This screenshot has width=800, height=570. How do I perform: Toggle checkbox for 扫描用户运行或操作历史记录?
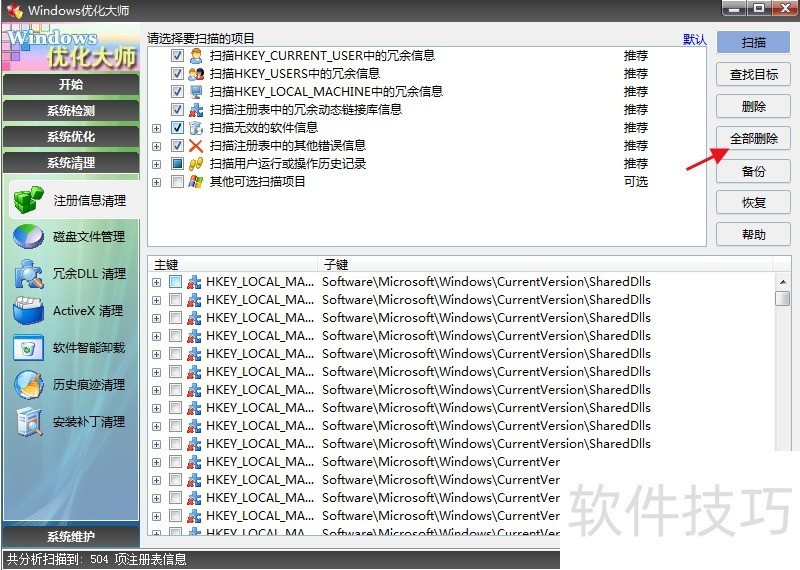177,164
